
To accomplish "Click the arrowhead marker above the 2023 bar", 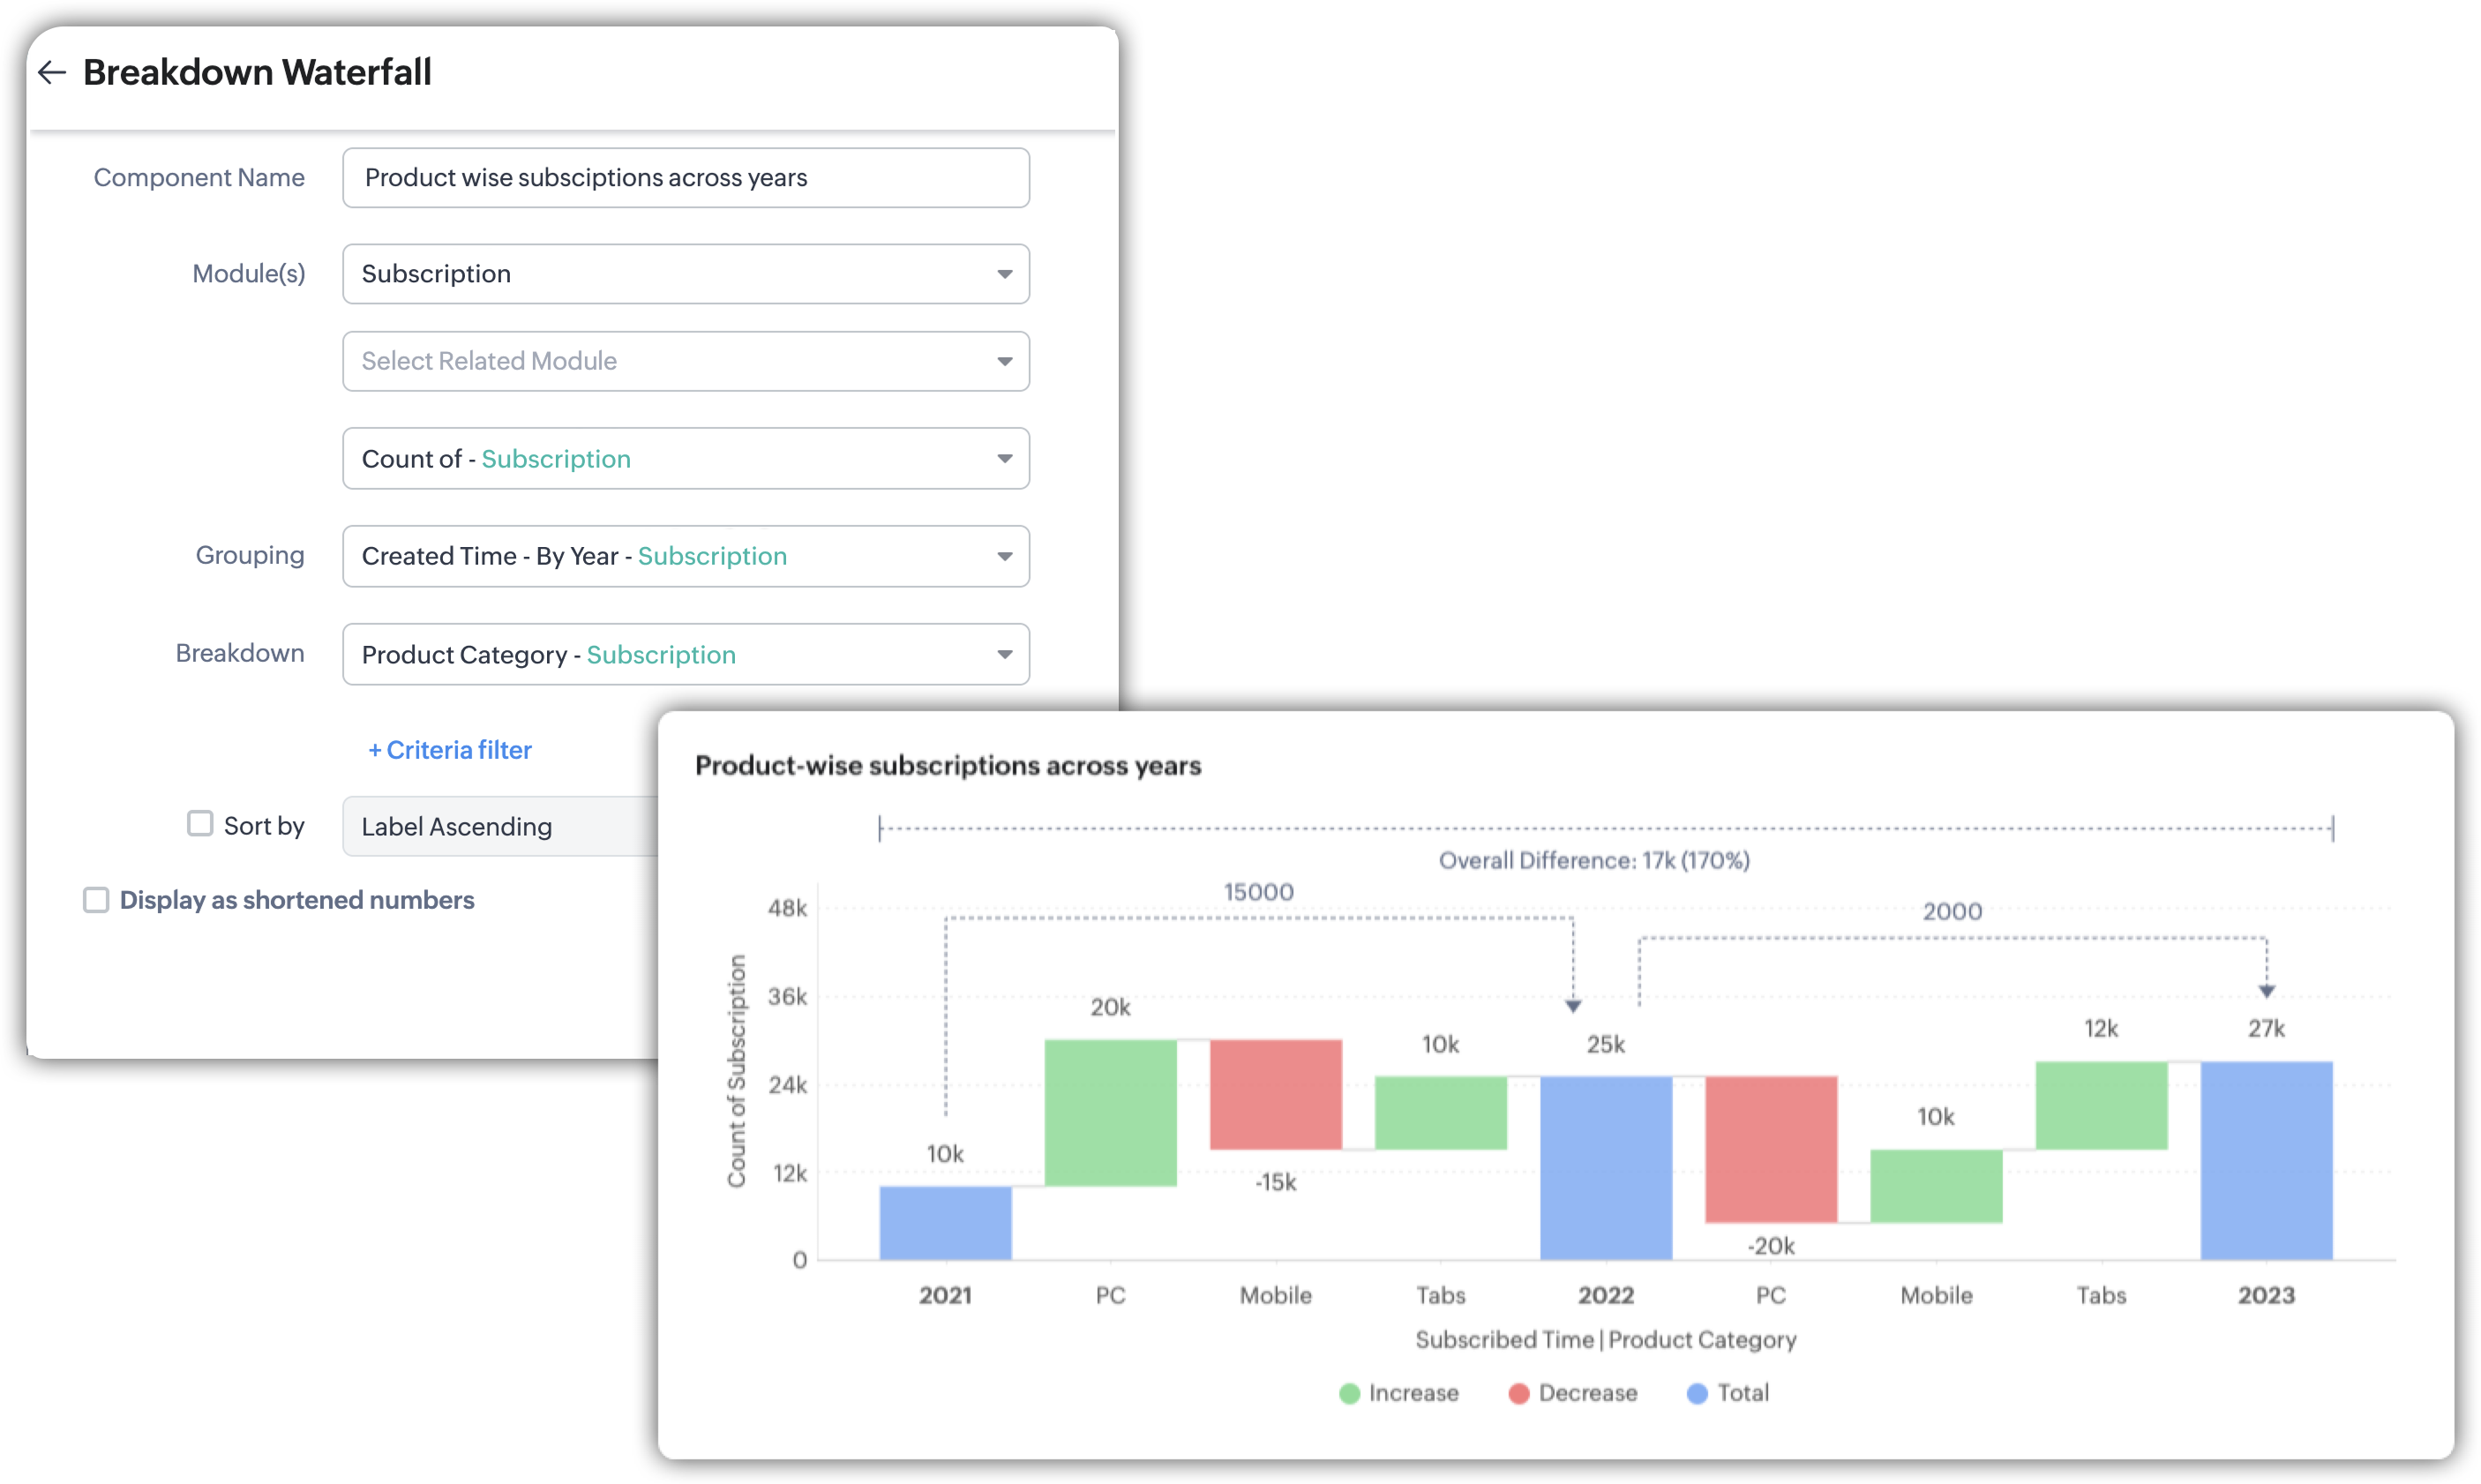I will [2267, 991].
